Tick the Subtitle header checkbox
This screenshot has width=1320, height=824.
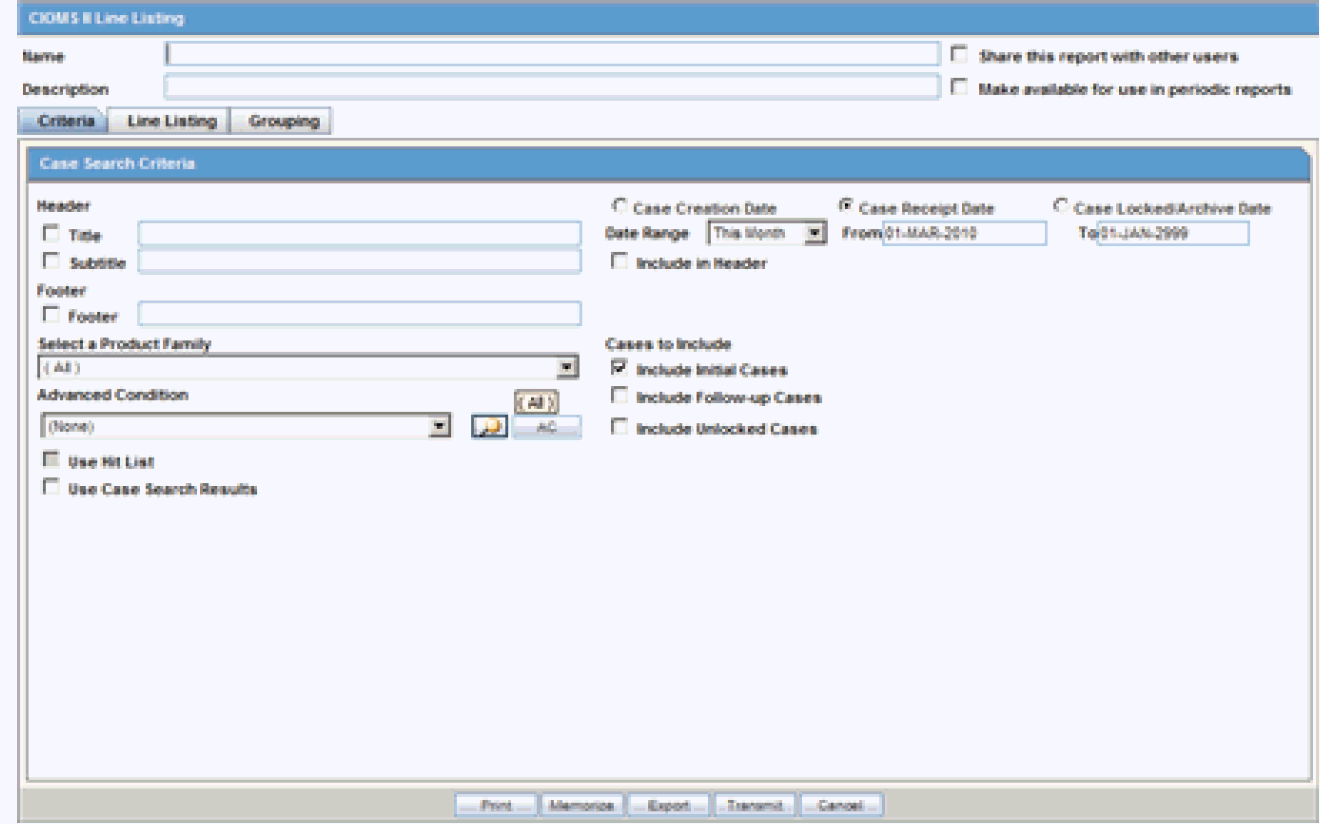50,263
